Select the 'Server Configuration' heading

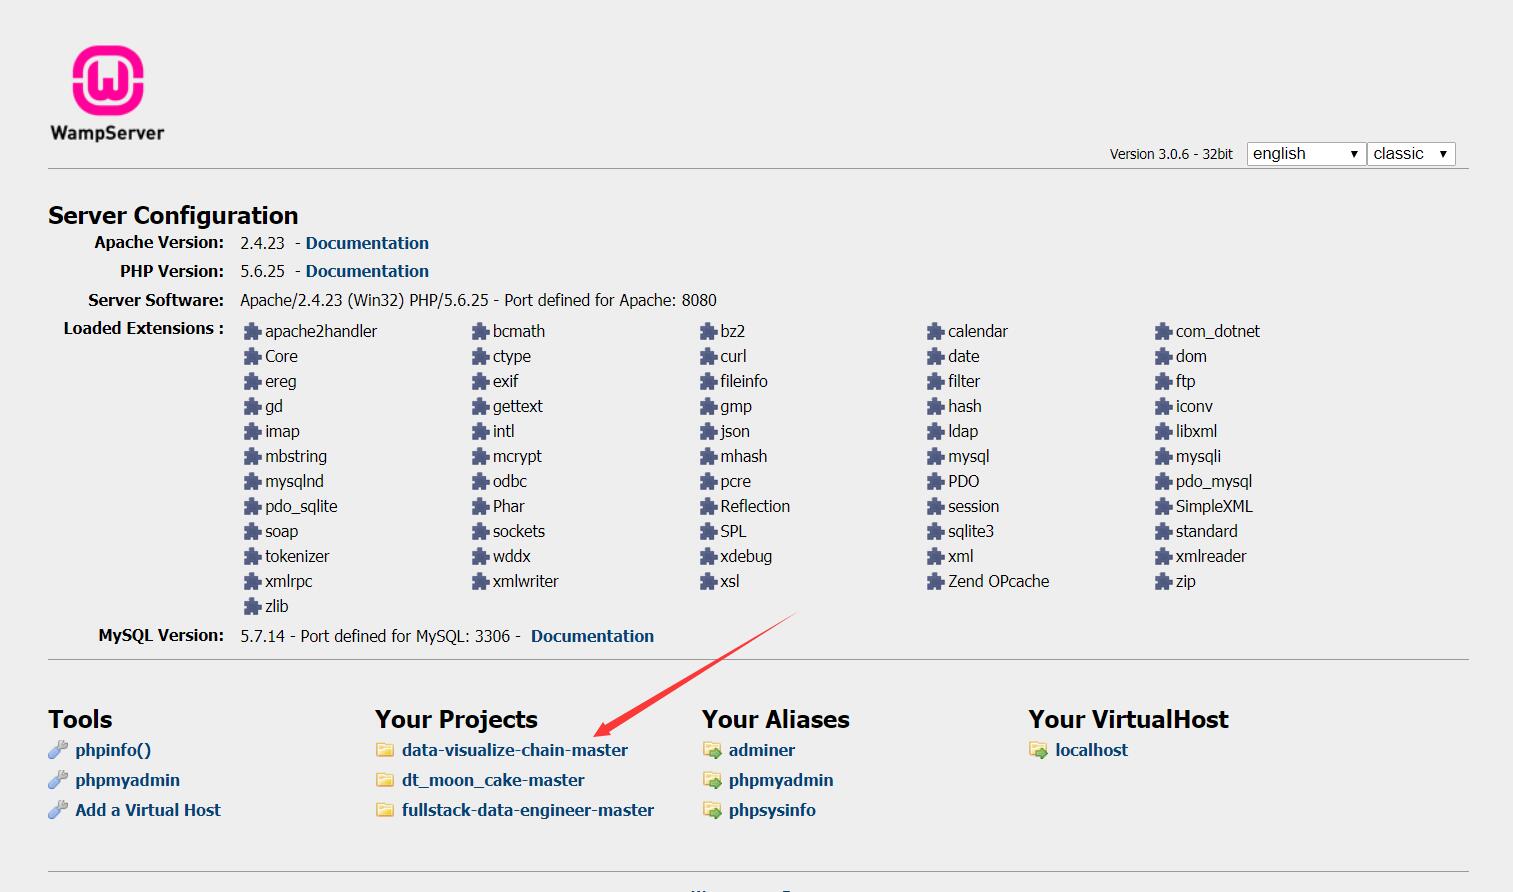pos(173,215)
